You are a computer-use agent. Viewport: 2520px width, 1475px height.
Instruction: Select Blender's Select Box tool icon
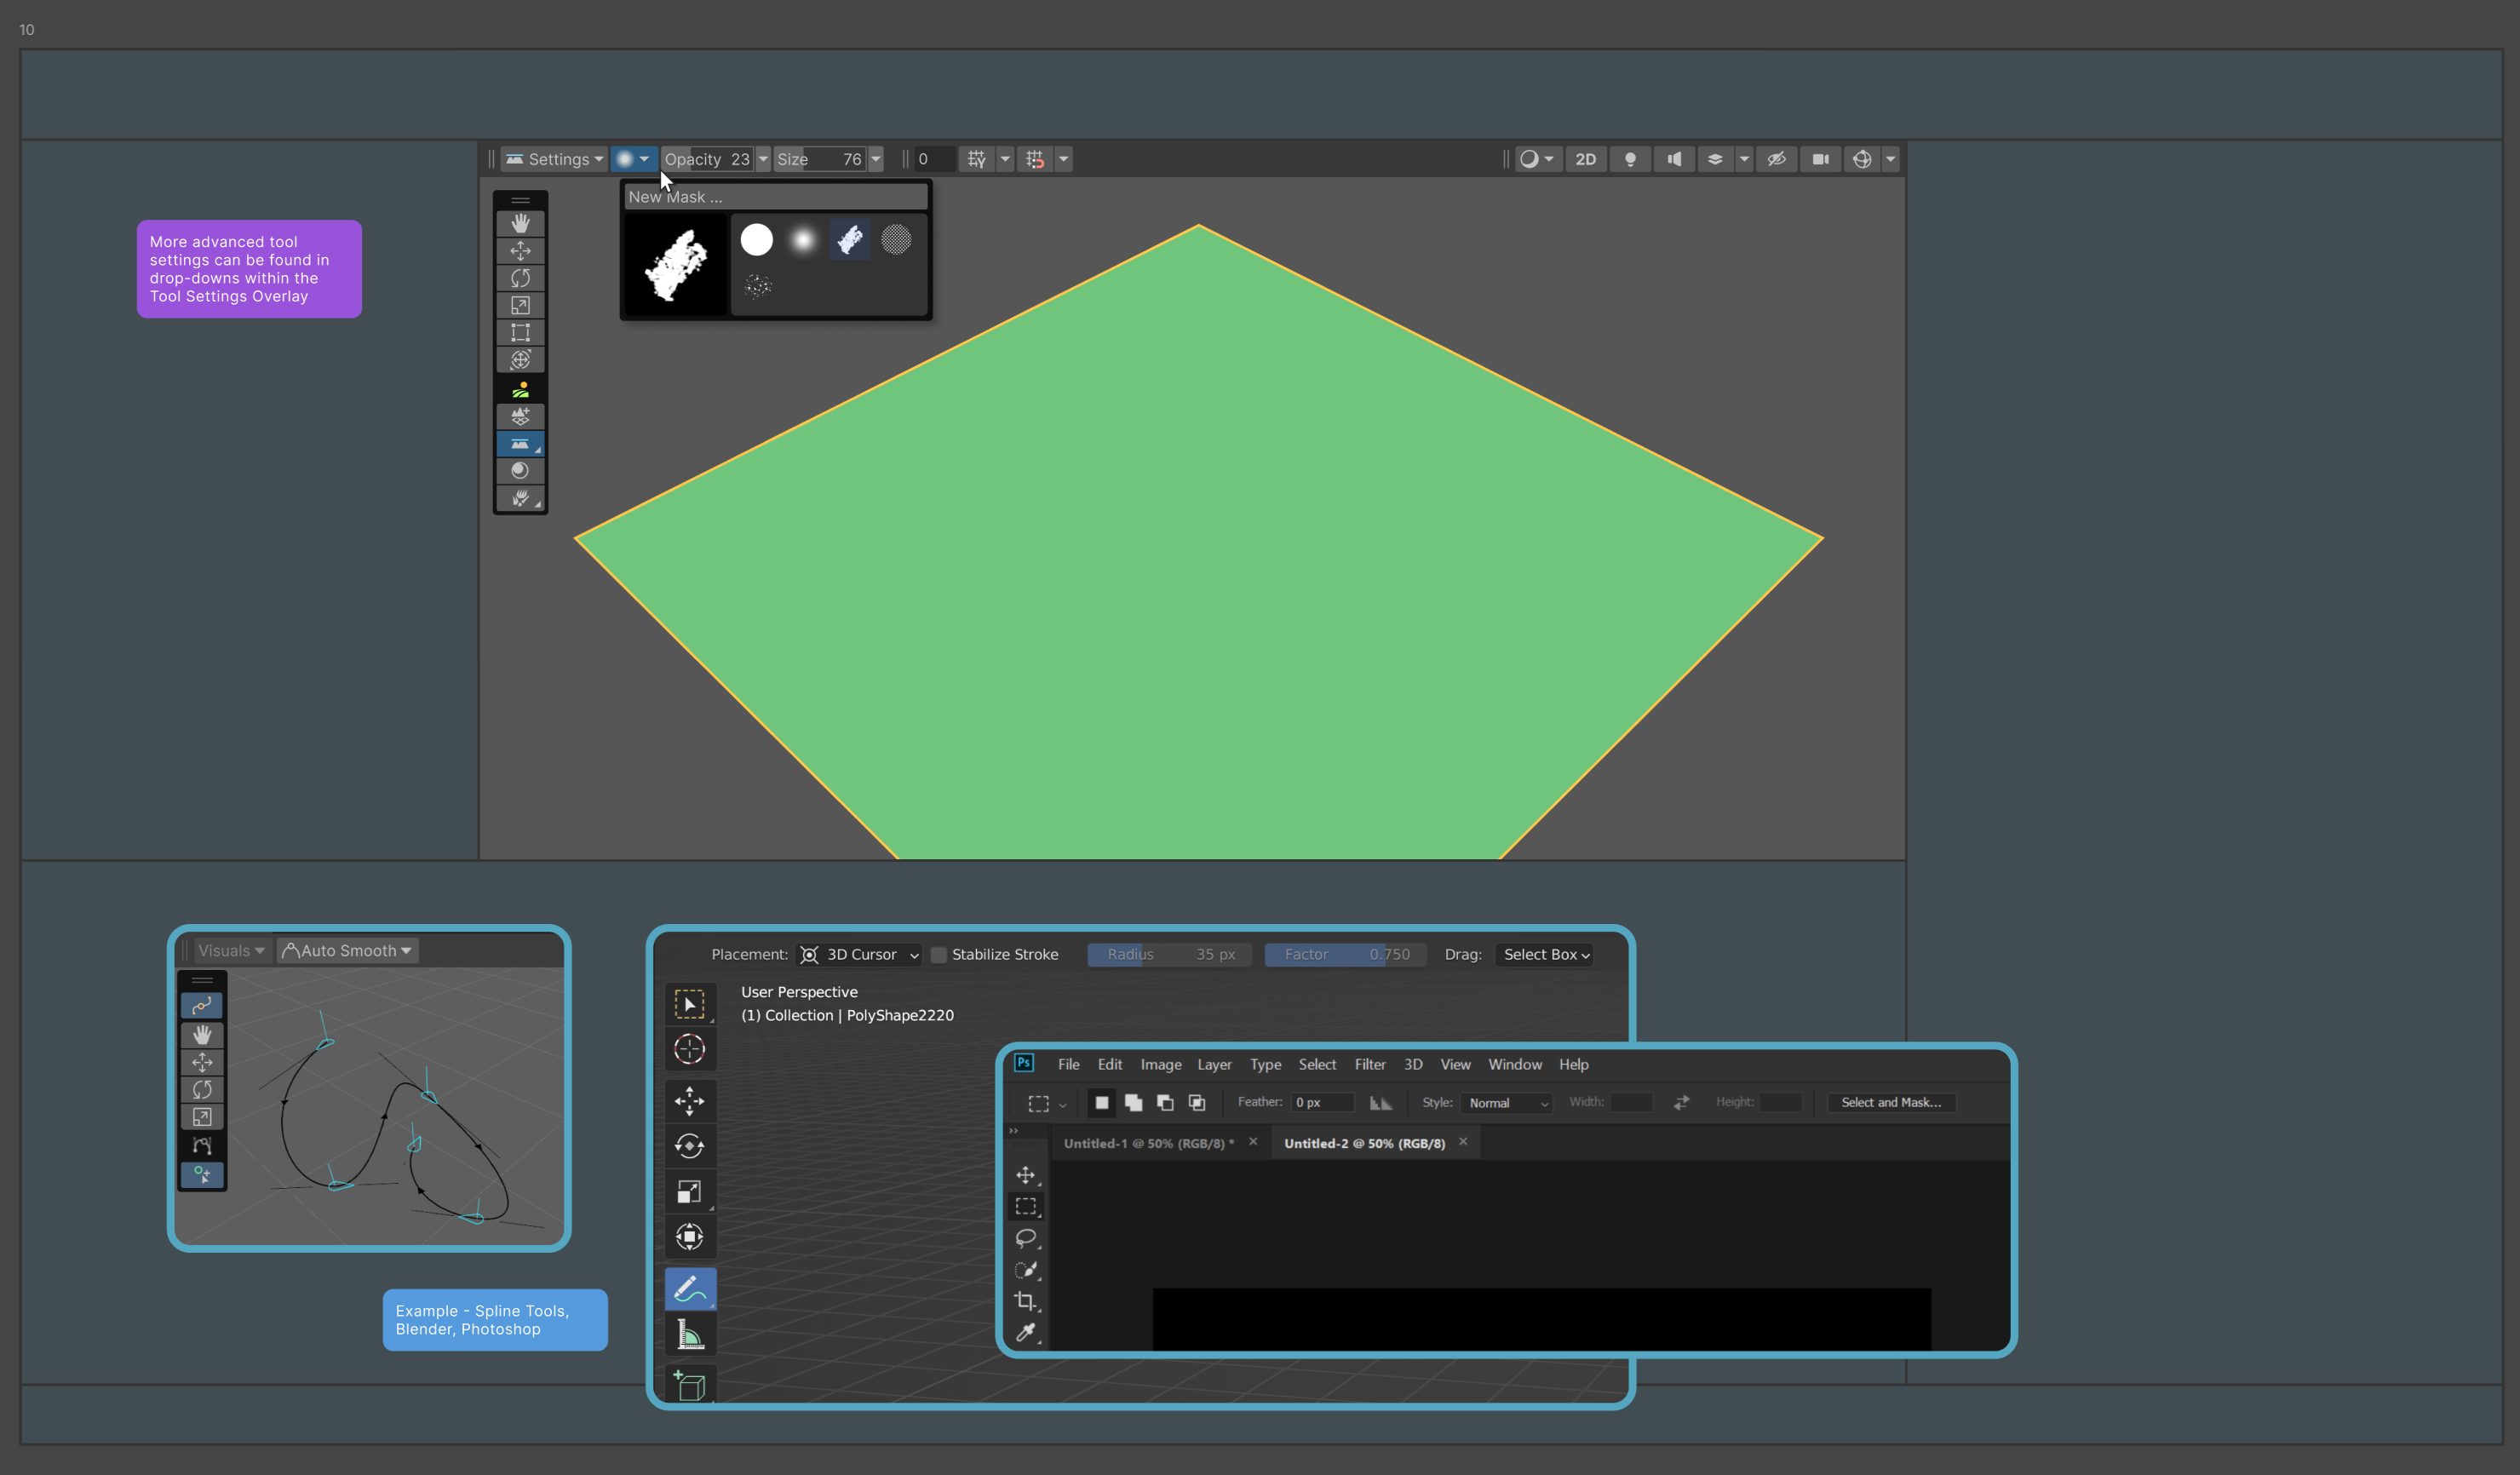click(690, 1004)
